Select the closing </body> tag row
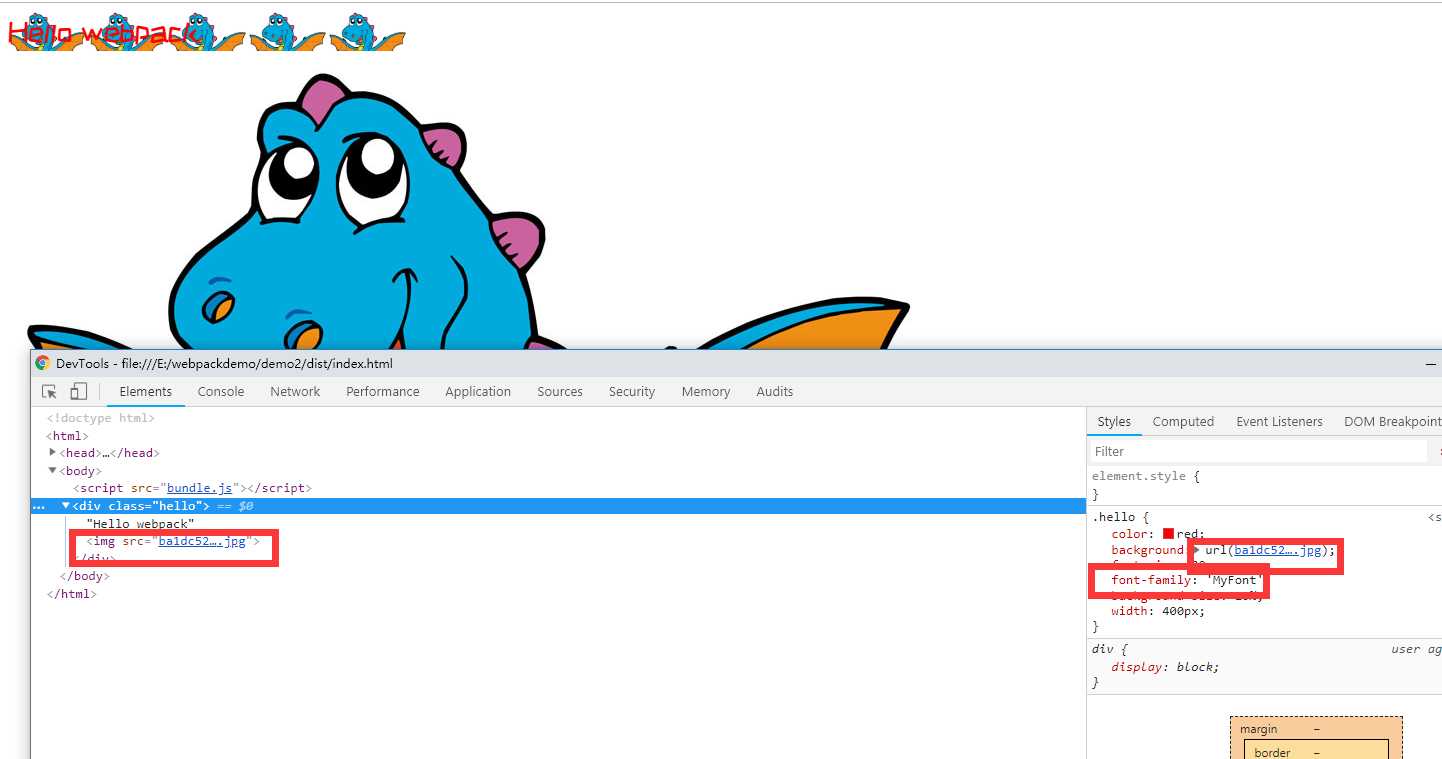 [85, 576]
